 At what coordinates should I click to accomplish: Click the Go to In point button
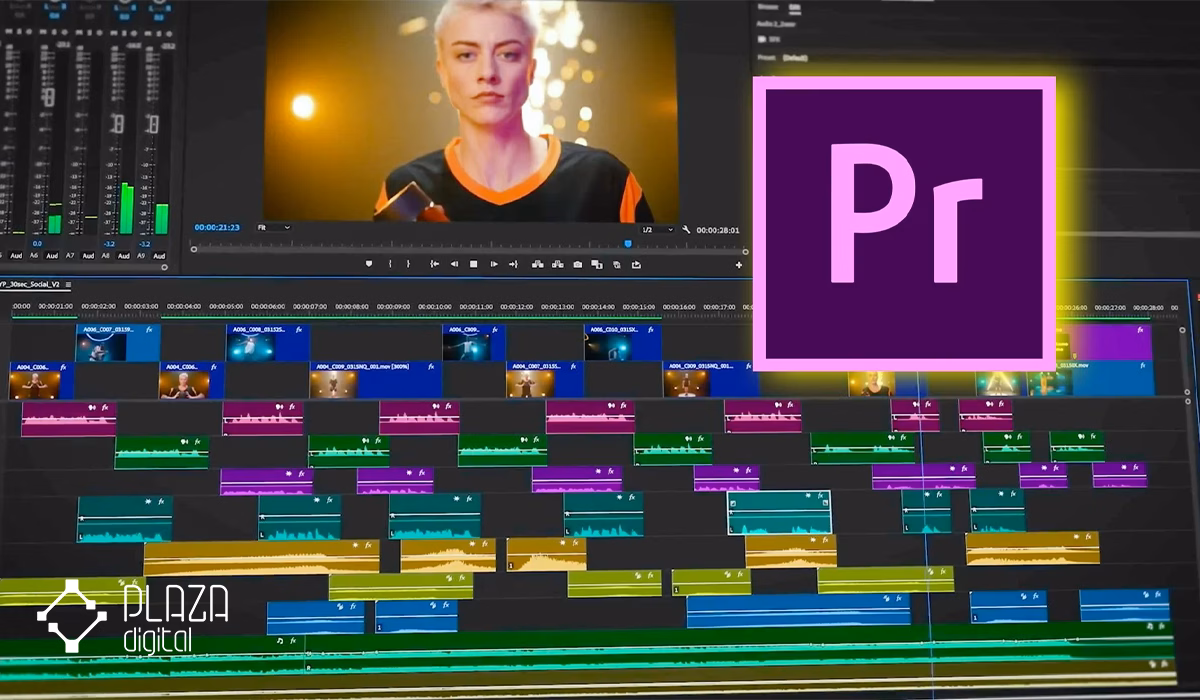(434, 264)
